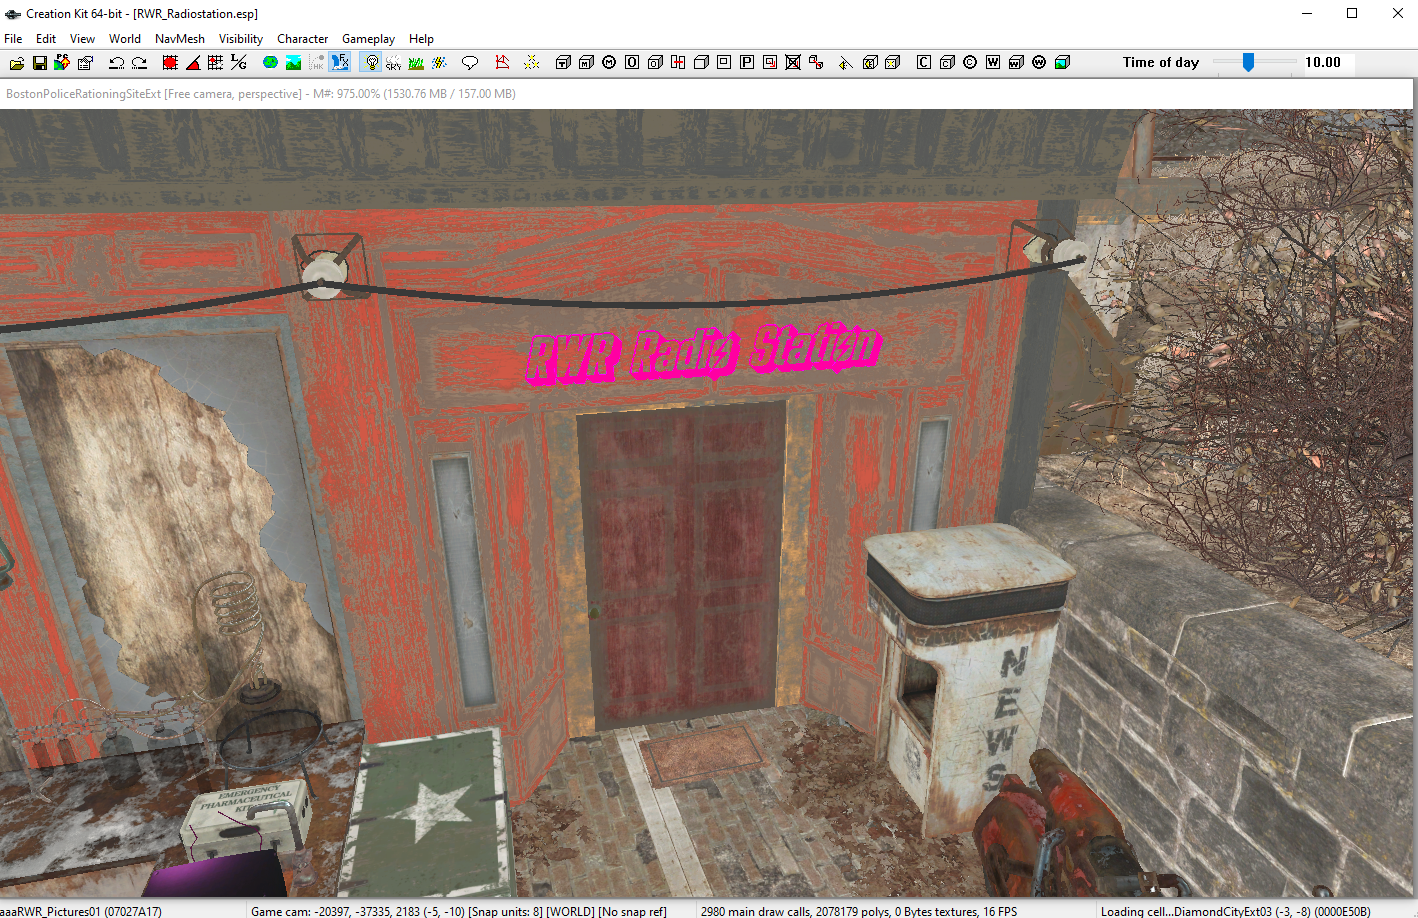Screen dimensions: 1418x918
Task: Click the boxed W toolbar icon
Action: 993,63
